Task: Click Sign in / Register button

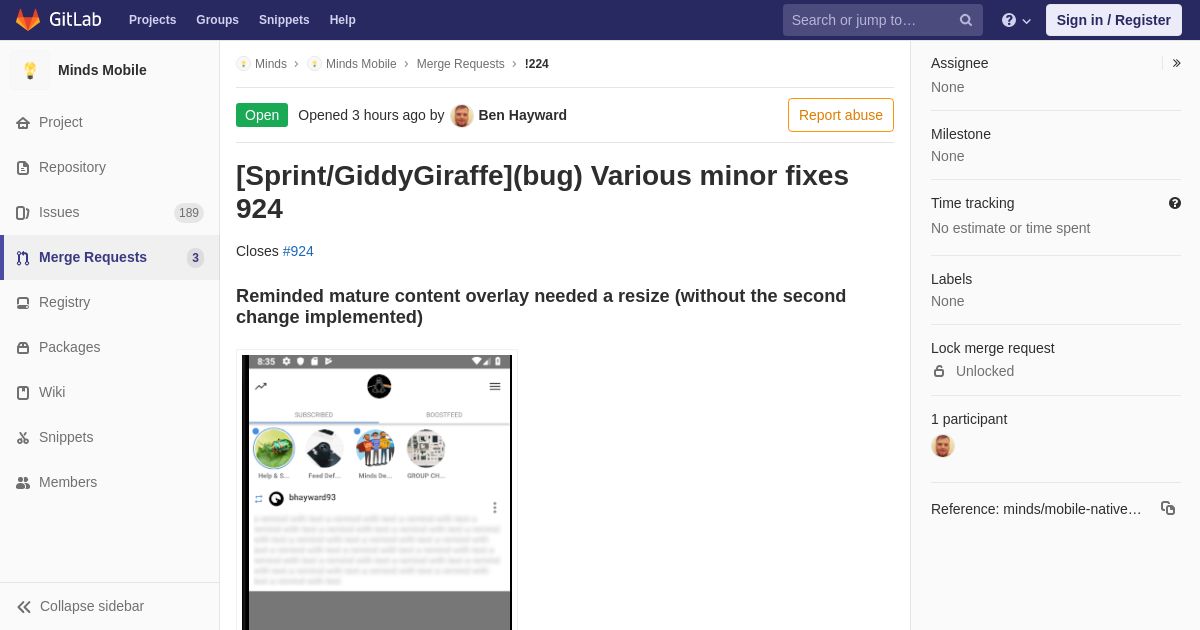Action: pyautogui.click(x=1114, y=20)
